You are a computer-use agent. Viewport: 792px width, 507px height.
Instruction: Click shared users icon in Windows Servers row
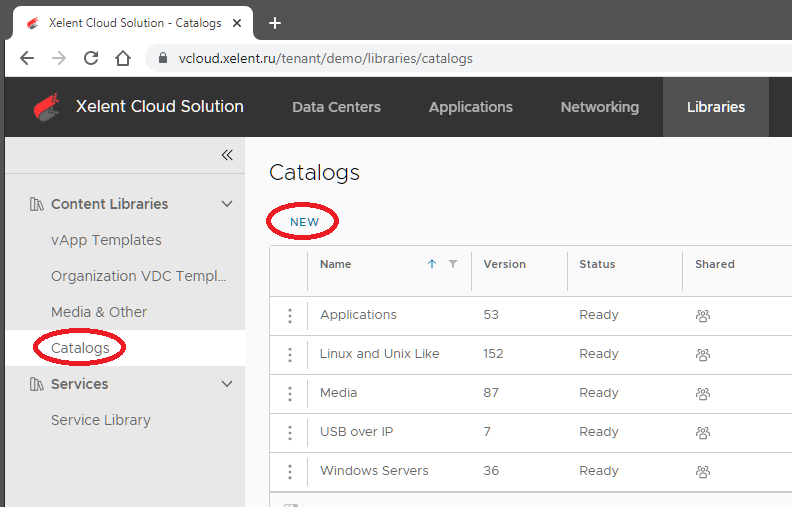point(703,472)
